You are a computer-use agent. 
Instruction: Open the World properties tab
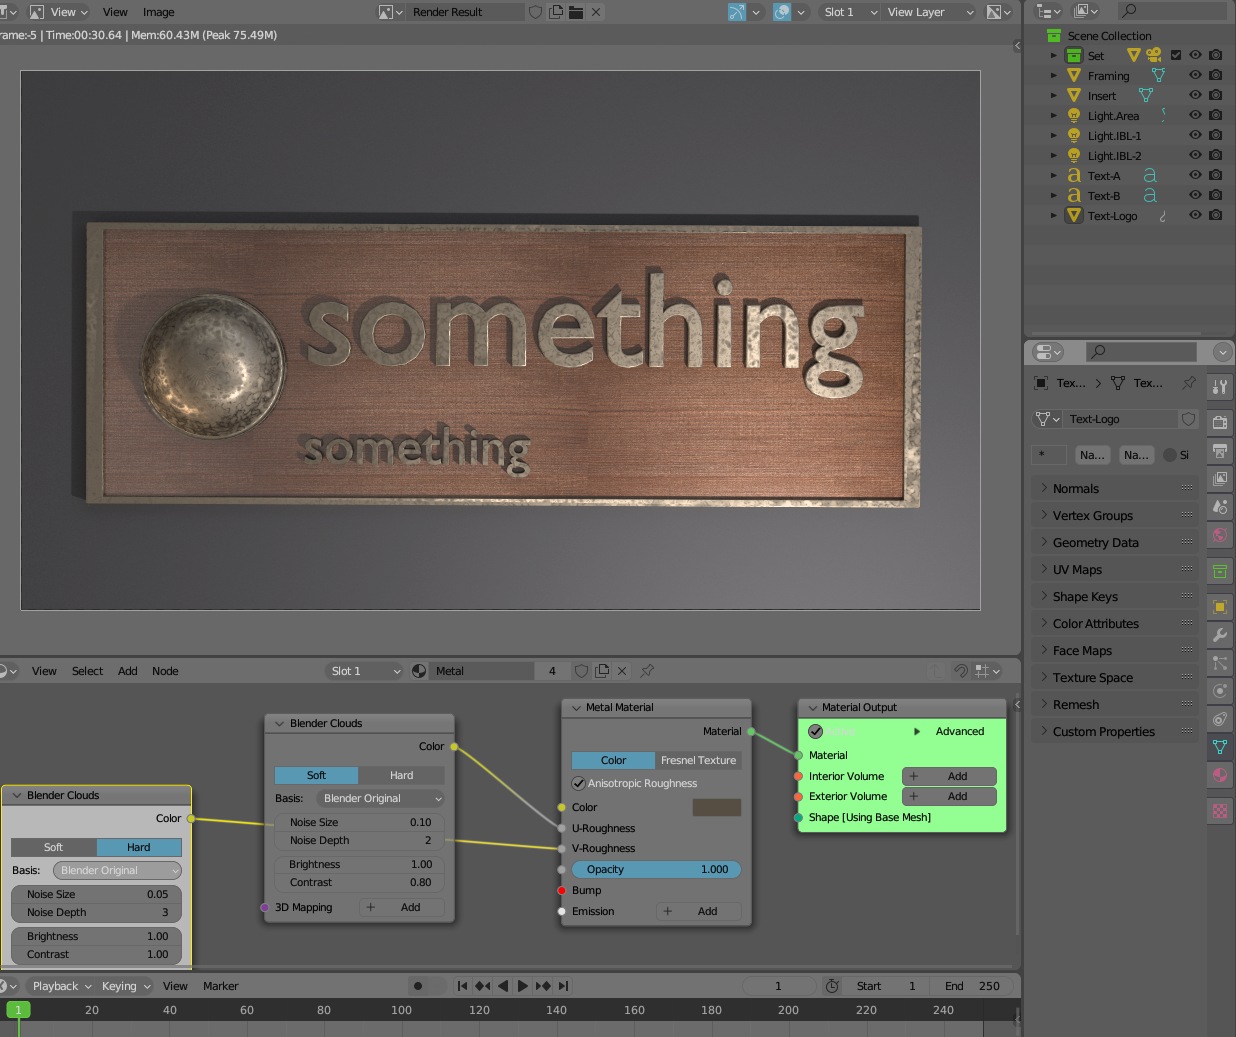pyautogui.click(x=1219, y=535)
